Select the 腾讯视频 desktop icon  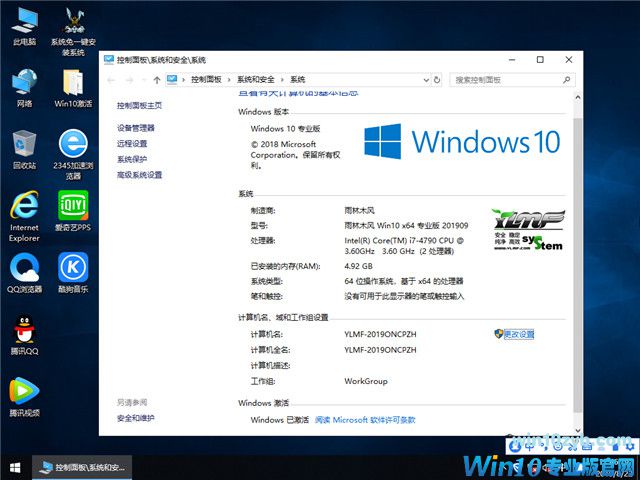[x=24, y=397]
